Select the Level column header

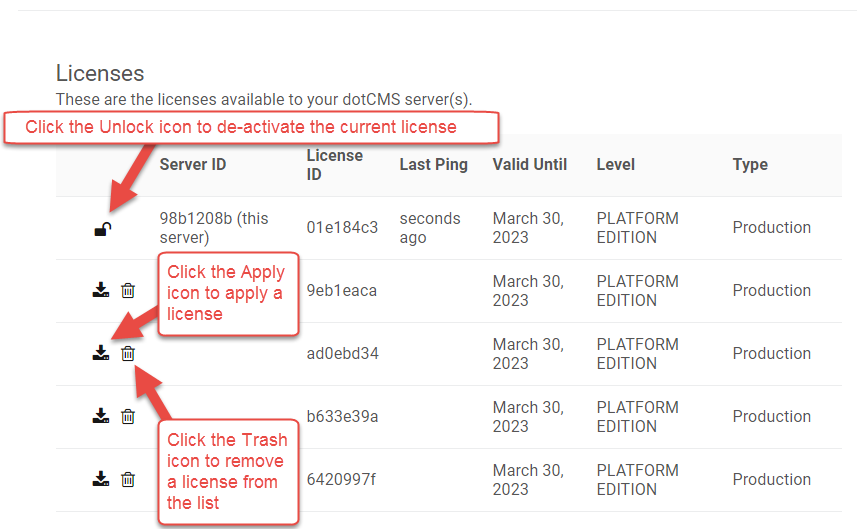point(615,165)
